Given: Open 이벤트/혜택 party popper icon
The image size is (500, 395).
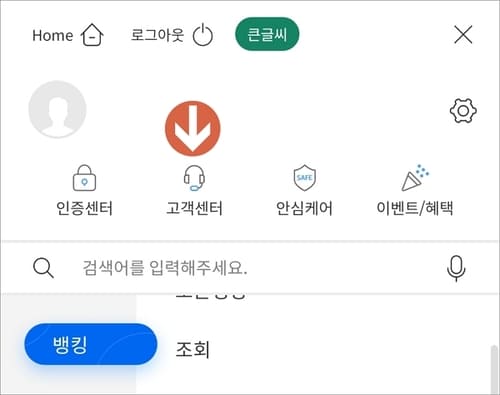Looking at the screenshot, I should coord(415,177).
